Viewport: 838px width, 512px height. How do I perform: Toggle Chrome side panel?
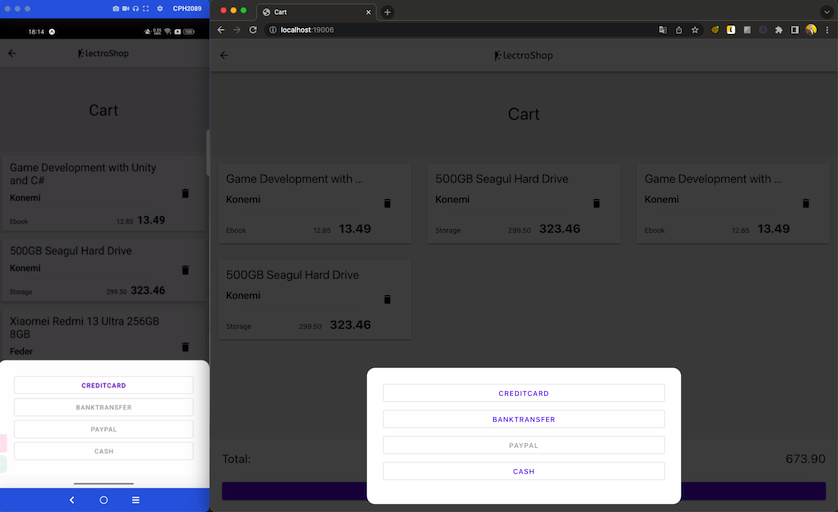click(795, 30)
